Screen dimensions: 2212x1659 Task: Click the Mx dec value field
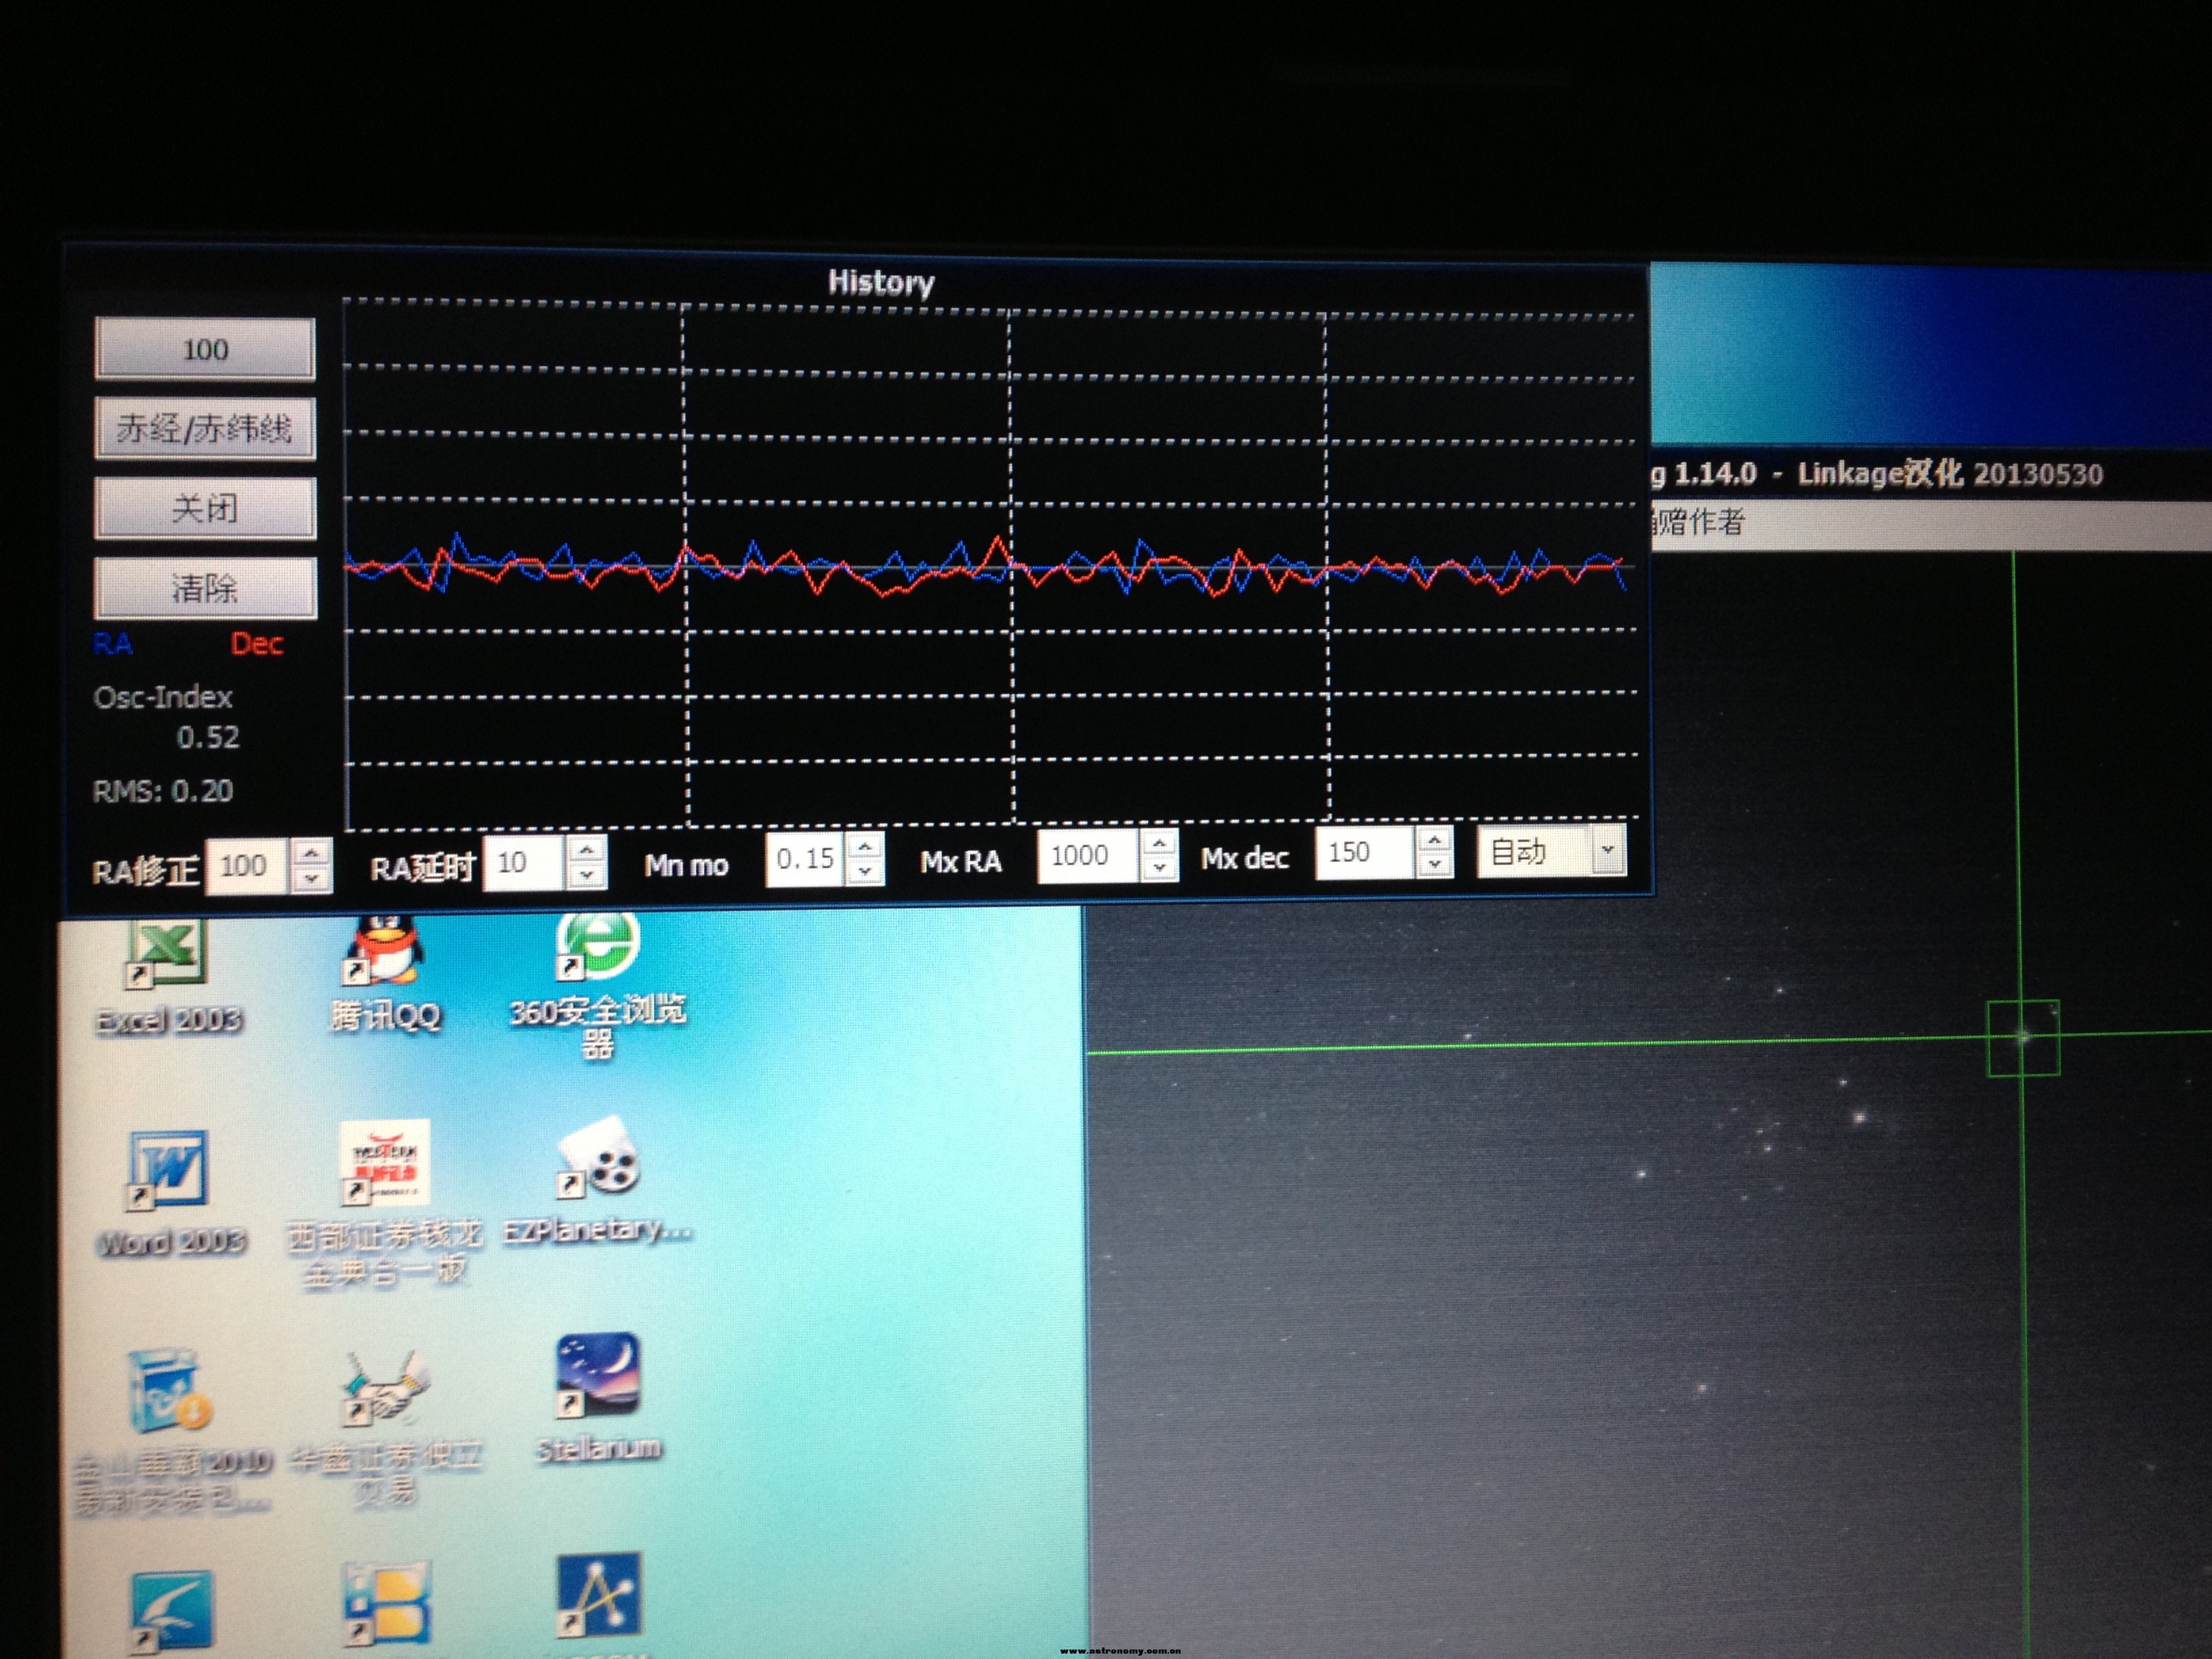(x=1364, y=853)
